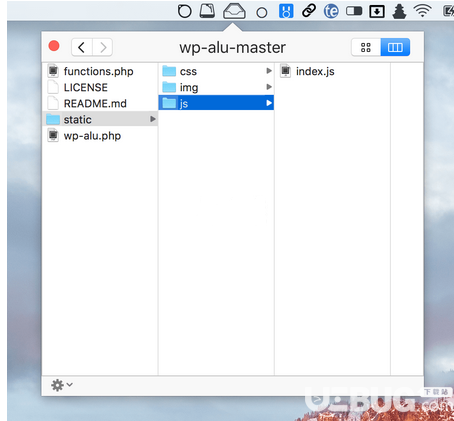The height and width of the screenshot is (421, 454).
Task: Click the pine tree menu bar icon
Action: pyautogui.click(x=399, y=11)
